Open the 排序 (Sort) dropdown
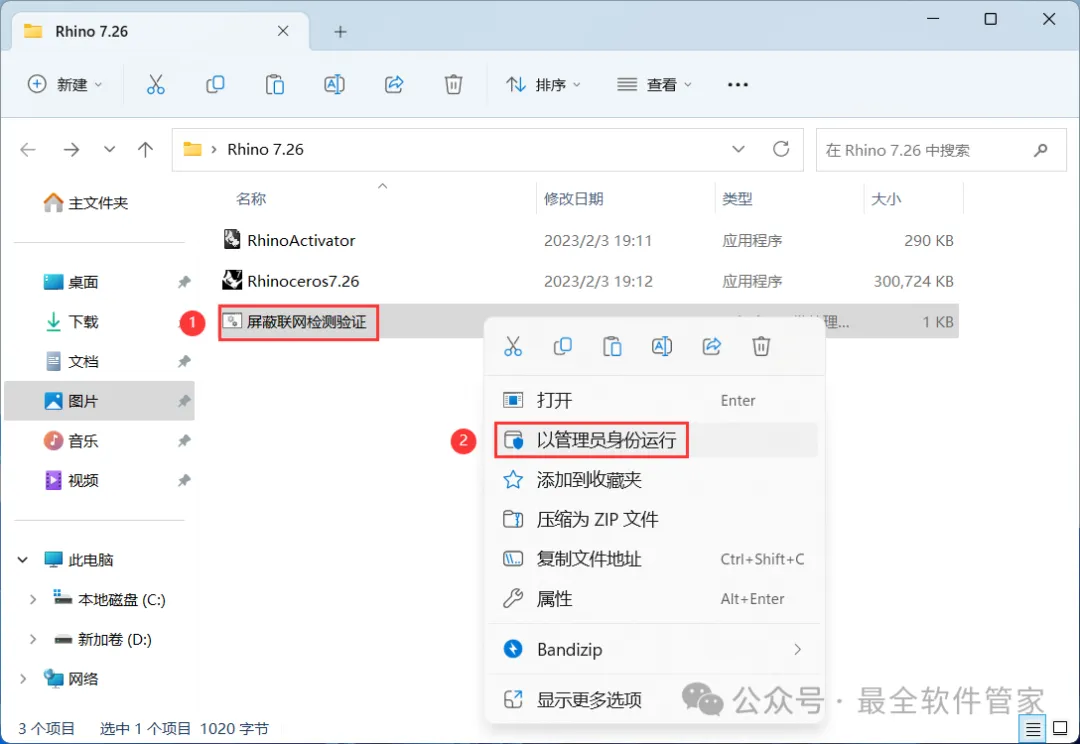The image size is (1080, 744). tap(543, 85)
